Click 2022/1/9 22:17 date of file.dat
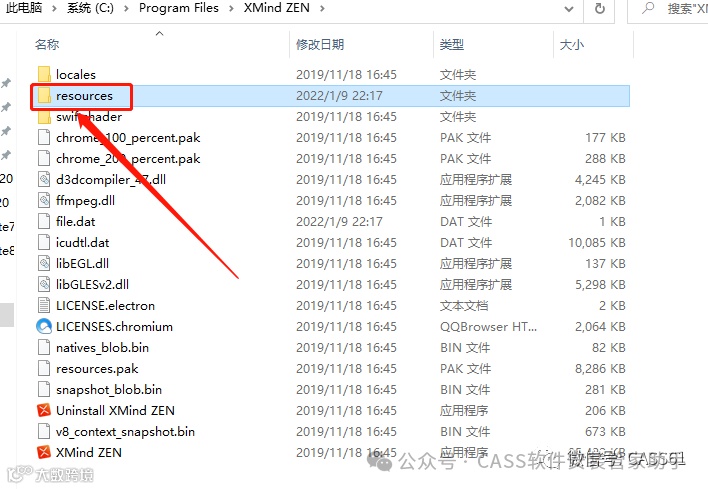Viewport: 708px width, 489px height. [339, 222]
